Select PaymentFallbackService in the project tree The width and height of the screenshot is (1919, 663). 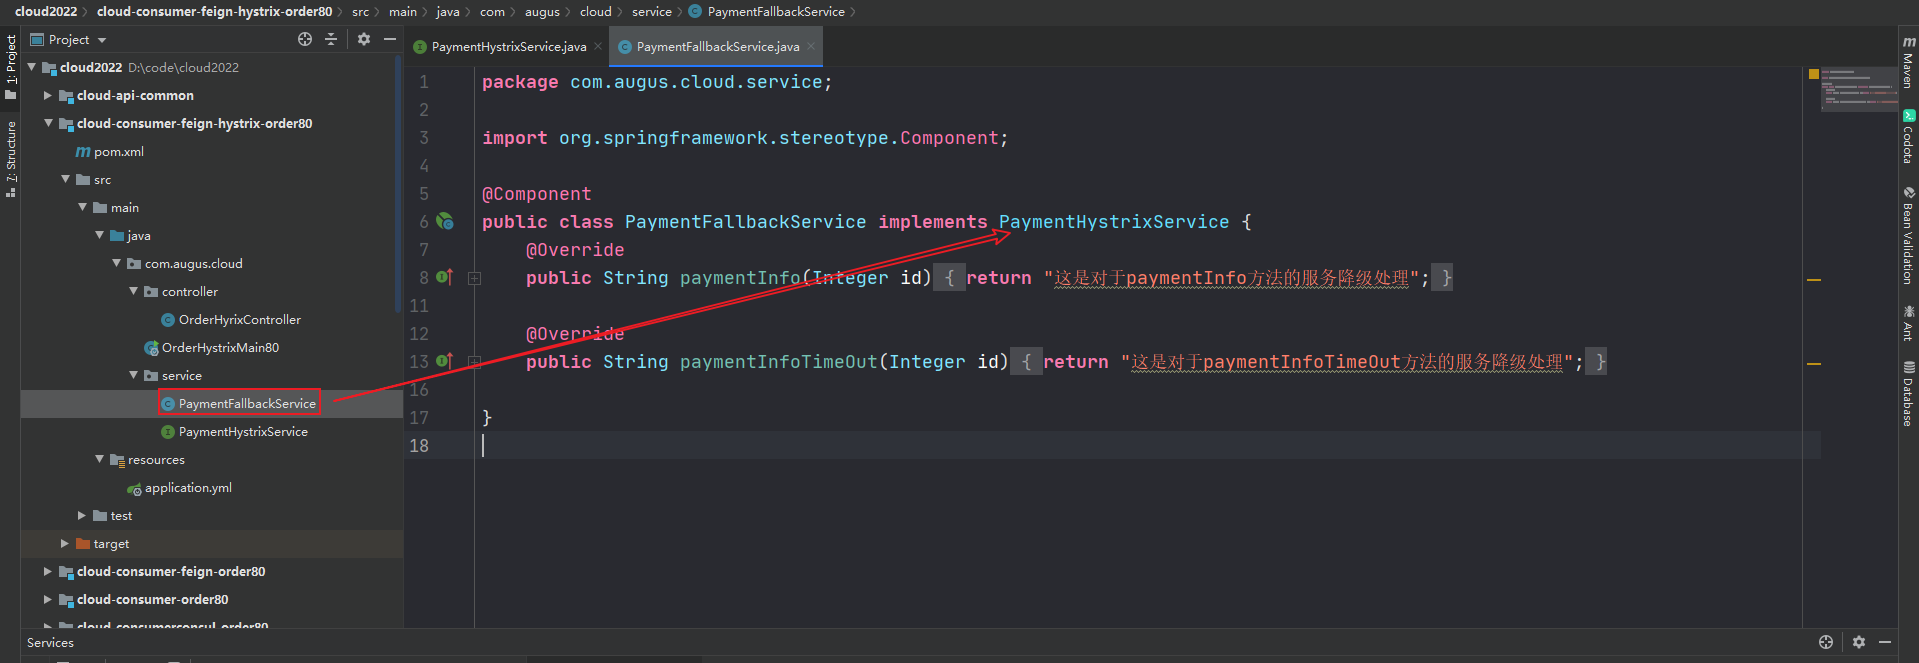(238, 403)
